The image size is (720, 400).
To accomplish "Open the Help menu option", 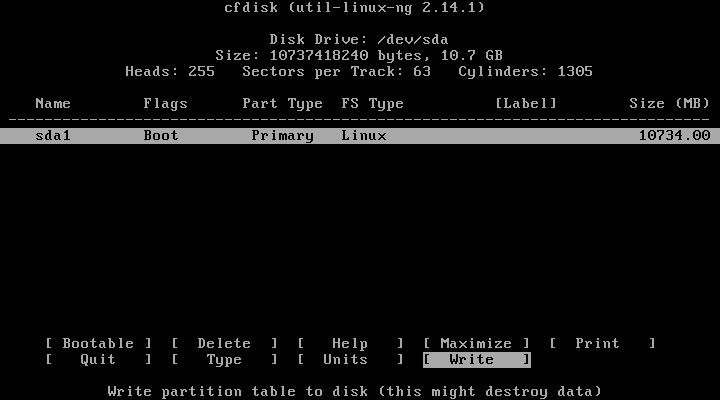I will (350, 344).
